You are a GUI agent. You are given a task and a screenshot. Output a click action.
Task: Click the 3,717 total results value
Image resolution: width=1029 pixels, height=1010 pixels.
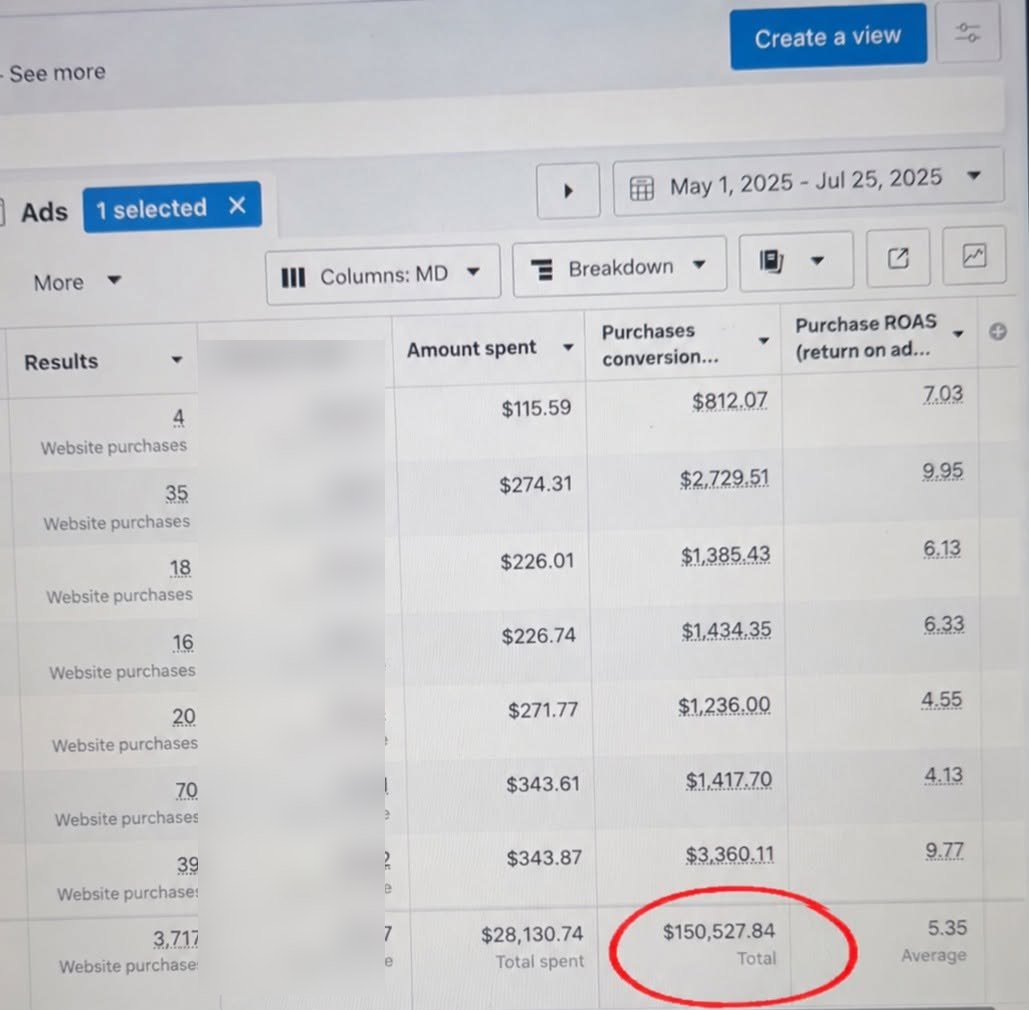[175, 939]
